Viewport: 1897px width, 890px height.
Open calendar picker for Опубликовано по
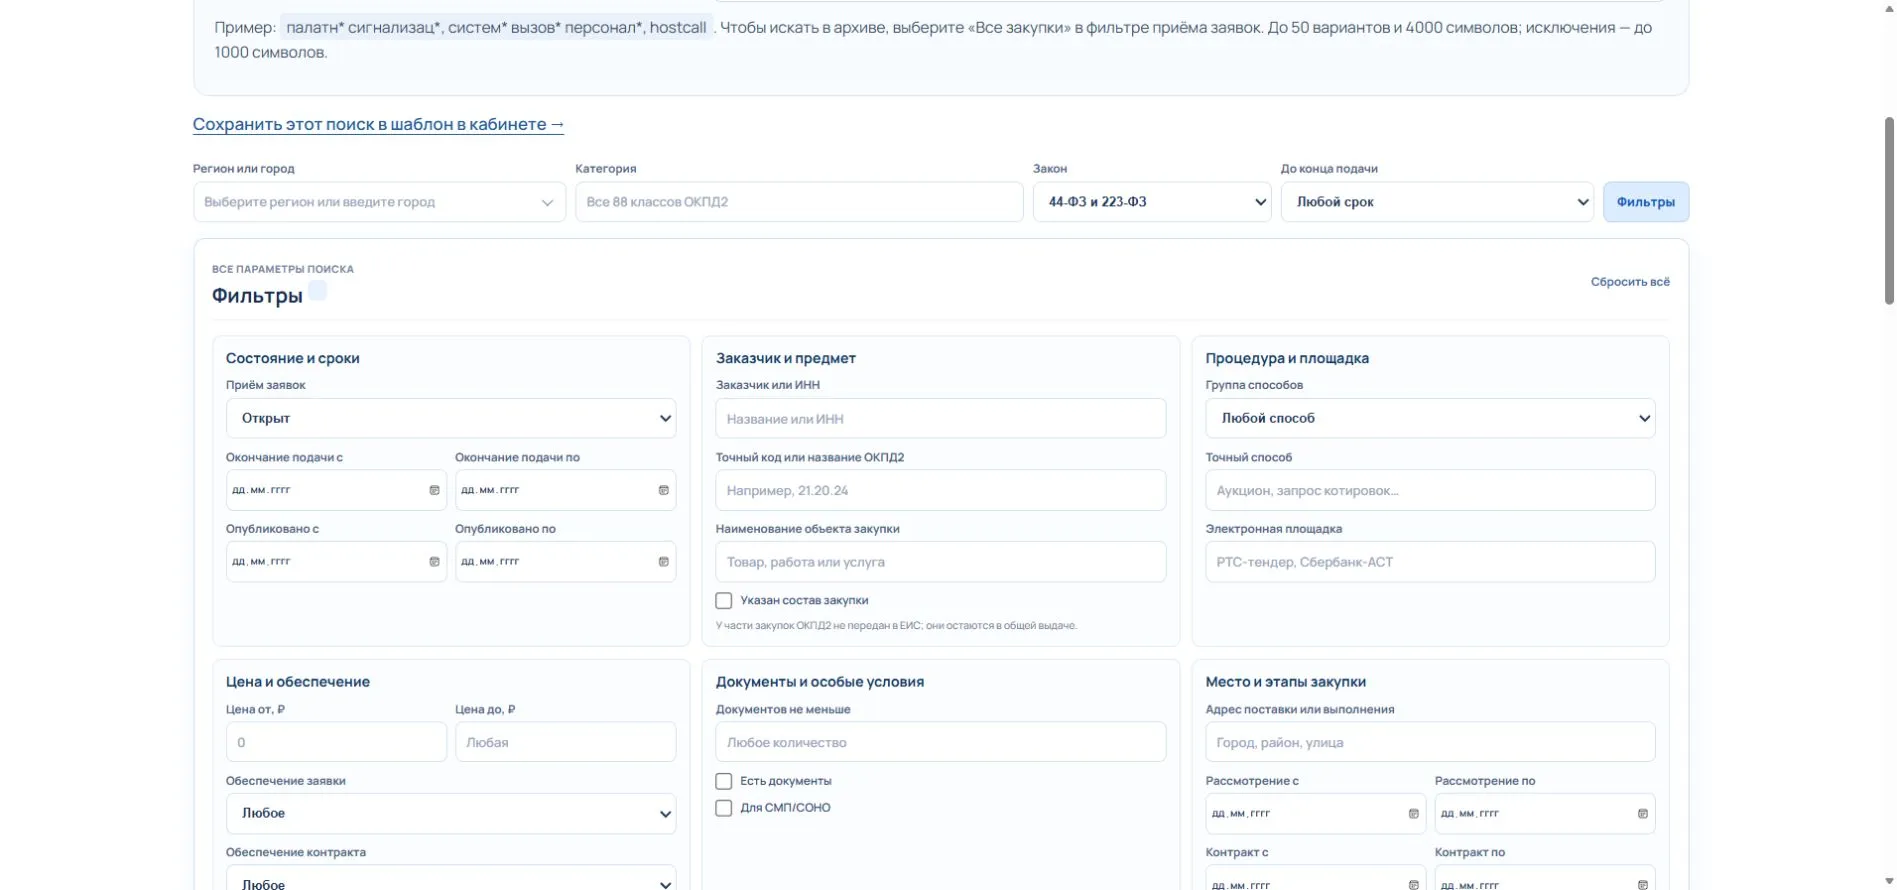pyautogui.click(x=663, y=562)
